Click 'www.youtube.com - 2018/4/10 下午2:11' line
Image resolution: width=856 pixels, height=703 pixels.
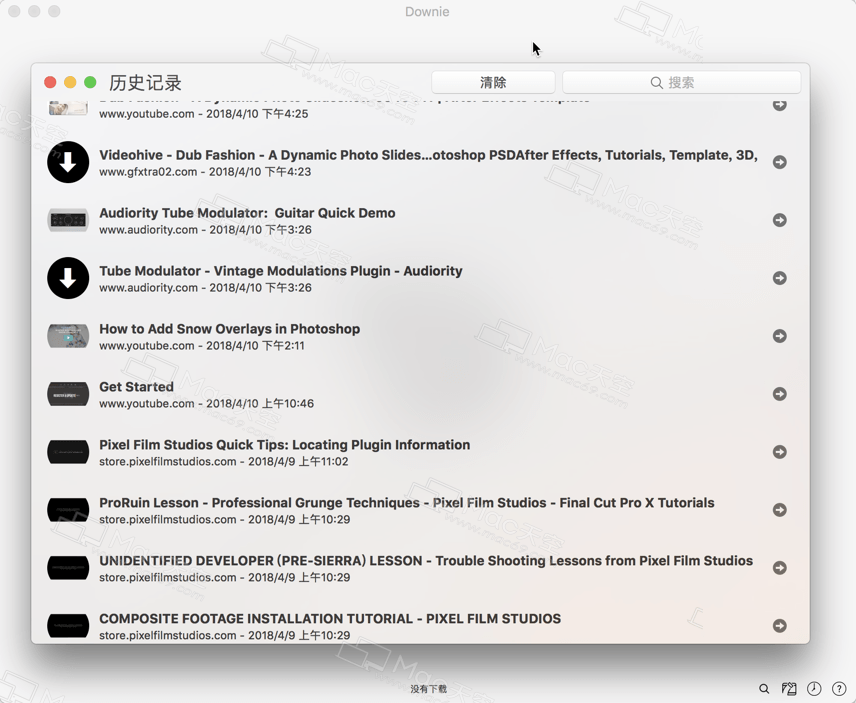202,345
